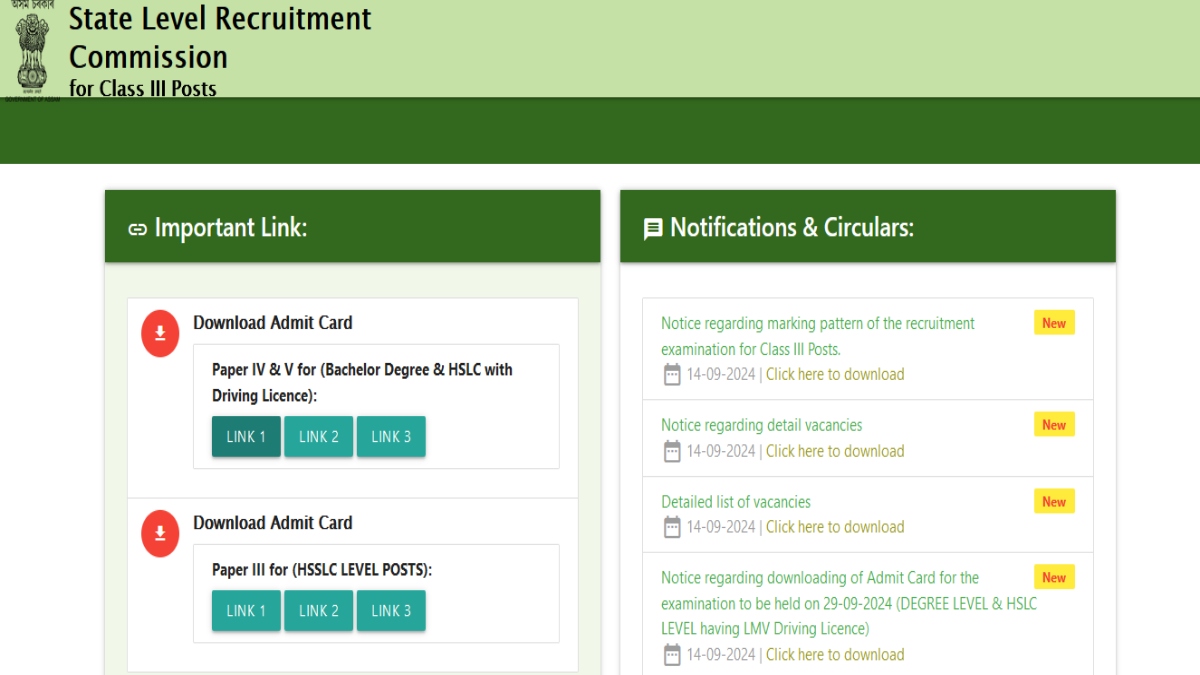The image size is (1200, 675).
Task: Download the notice regarding detail vacancies
Action: 835,451
